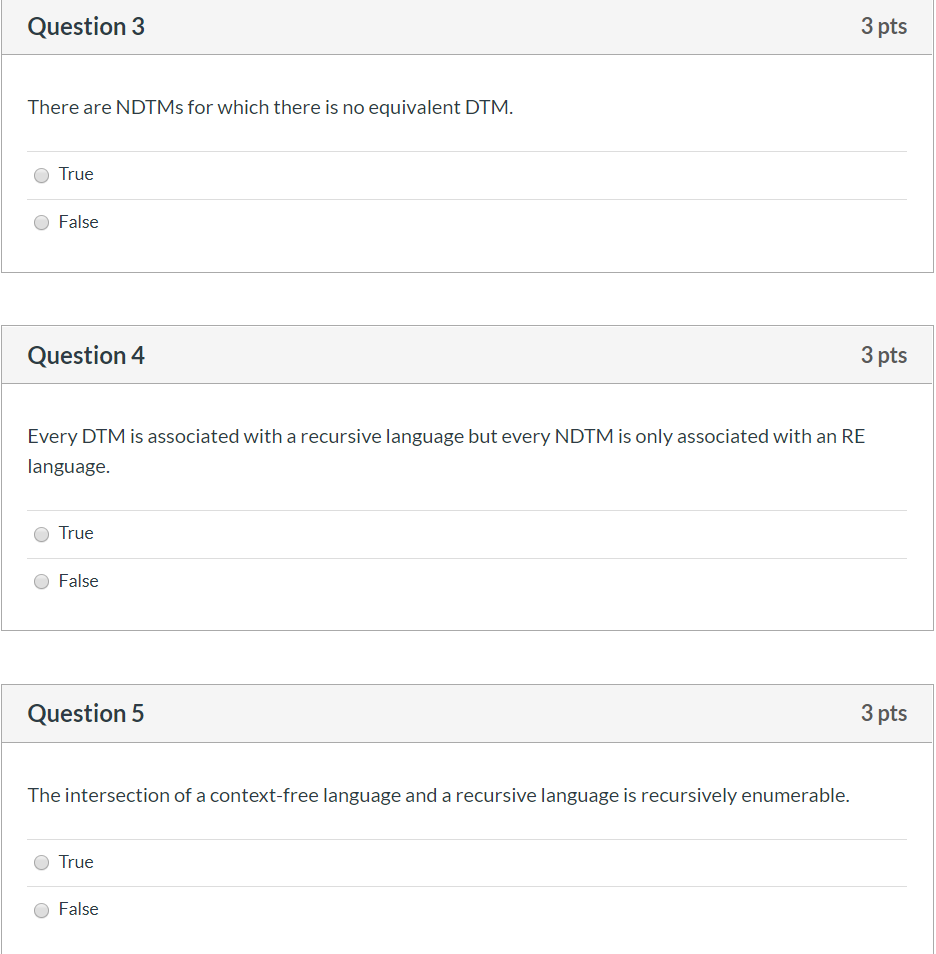Image resolution: width=936 pixels, height=954 pixels.
Task: Click the 3 pts label on Question 4
Action: [884, 355]
